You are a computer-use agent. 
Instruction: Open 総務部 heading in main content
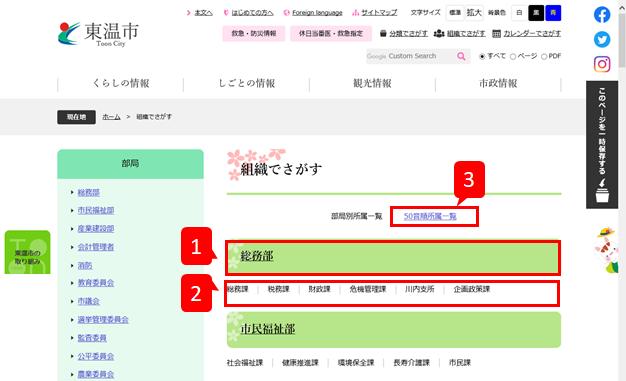pos(257,256)
